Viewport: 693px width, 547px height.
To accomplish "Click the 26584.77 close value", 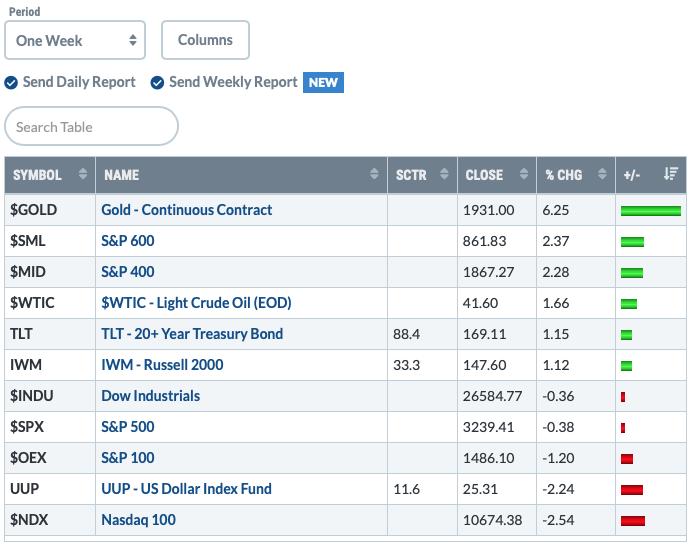I will (492, 396).
